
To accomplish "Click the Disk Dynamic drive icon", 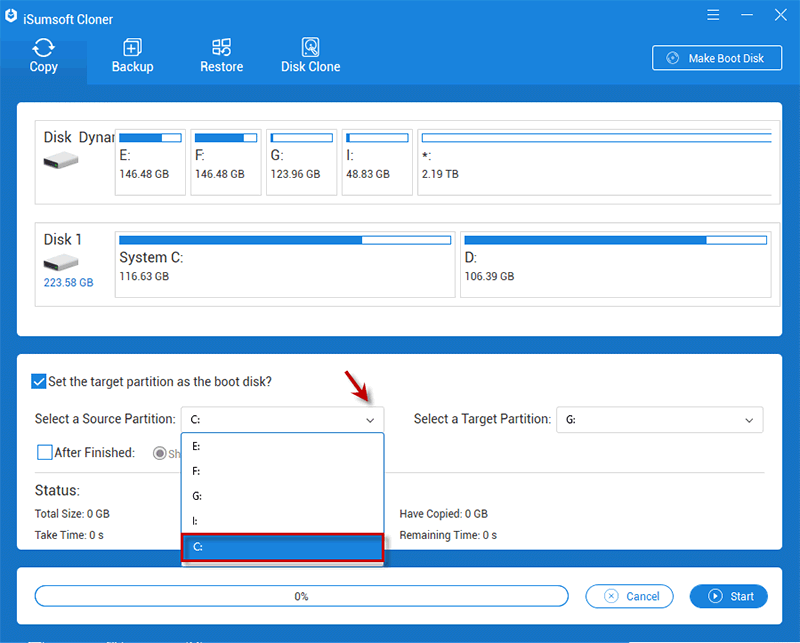I will pyautogui.click(x=61, y=162).
